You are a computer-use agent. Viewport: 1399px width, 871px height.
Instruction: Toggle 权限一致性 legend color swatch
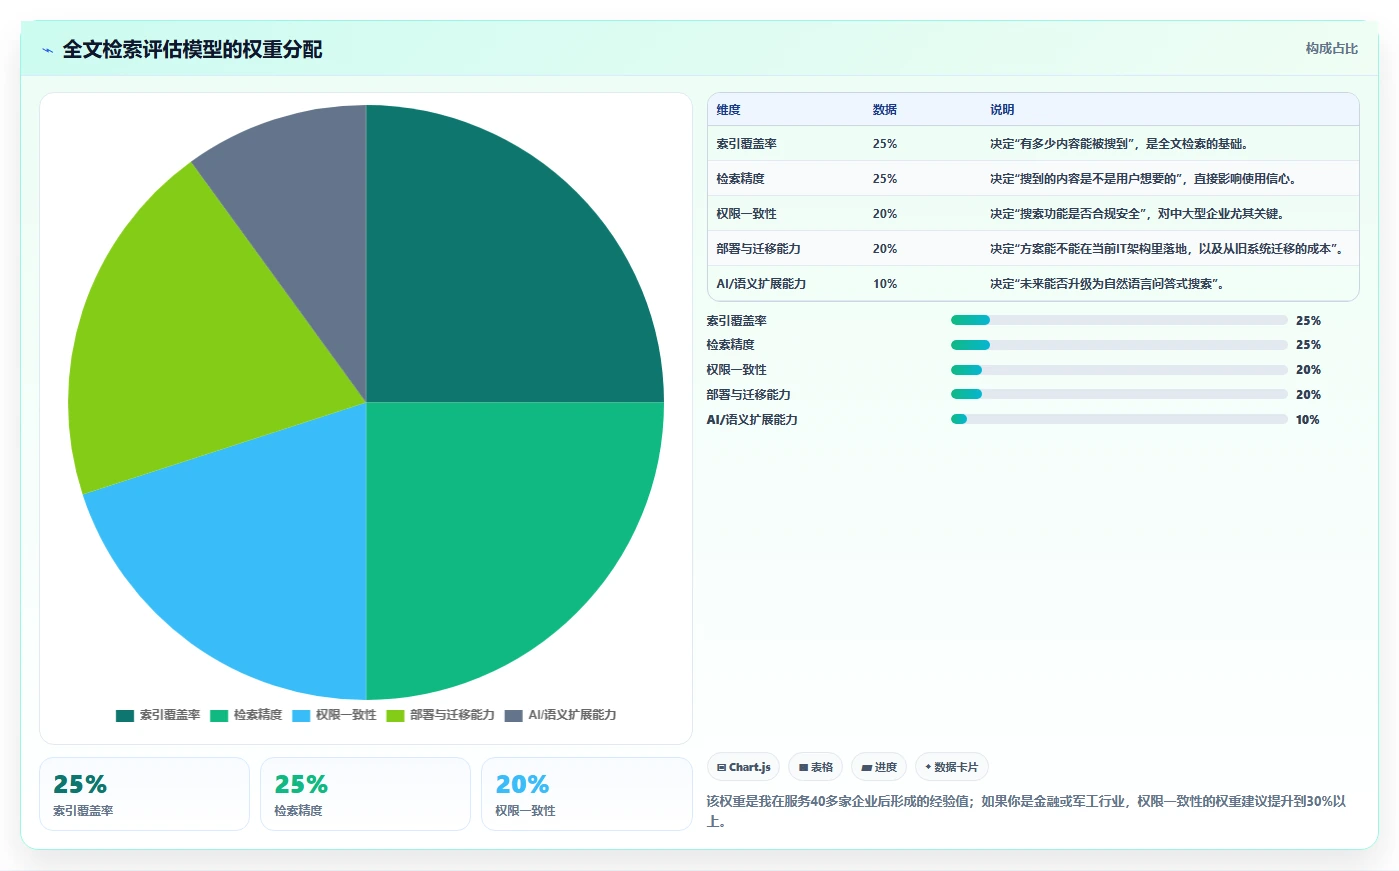coord(301,715)
